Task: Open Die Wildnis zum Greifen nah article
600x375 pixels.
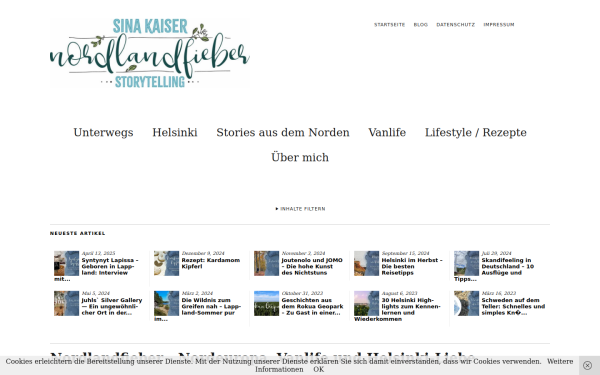Action: click(x=211, y=307)
